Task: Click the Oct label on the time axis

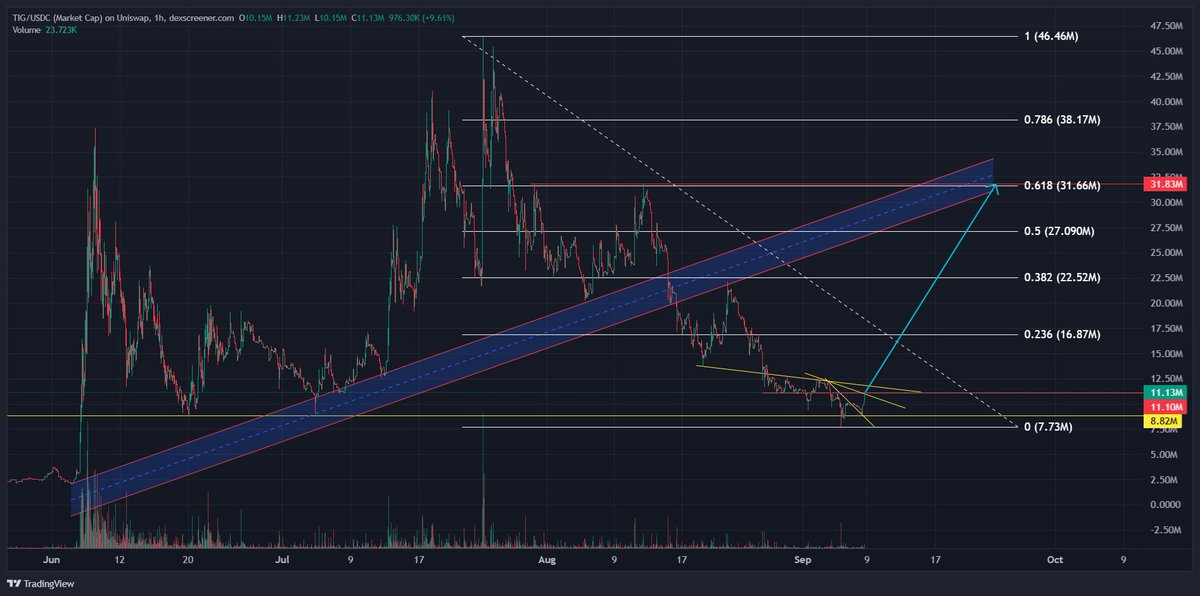Action: click(1055, 560)
